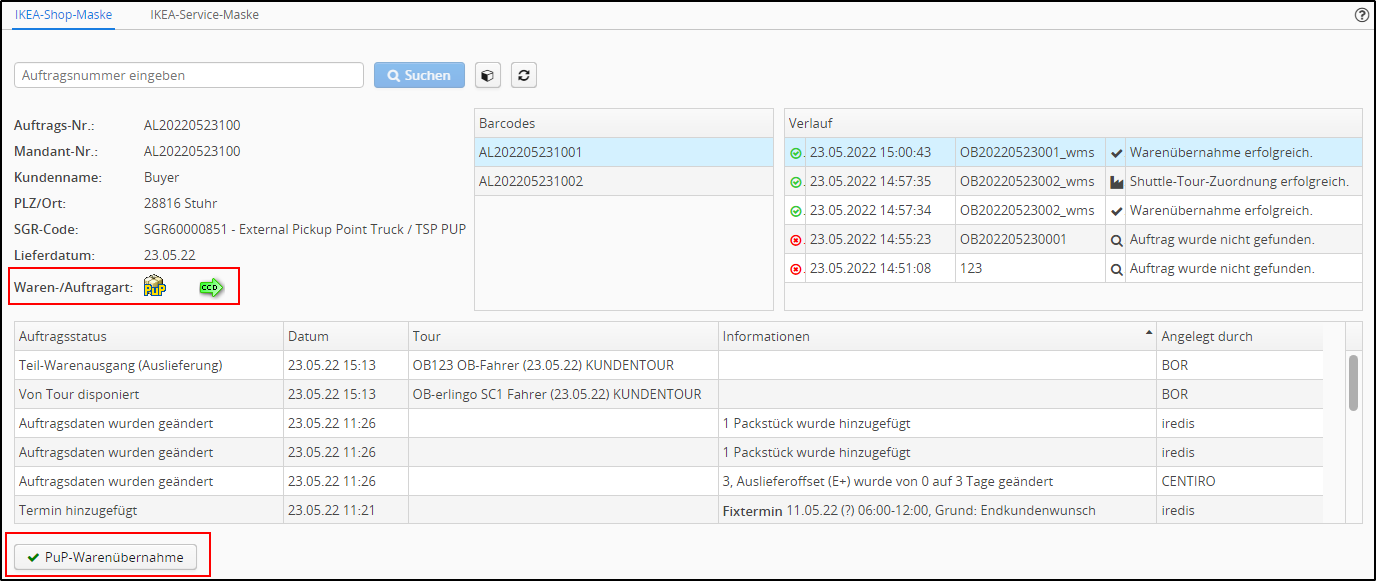Click the refresh icon button
Screen dimensions: 1376x581
pyautogui.click(x=524, y=75)
